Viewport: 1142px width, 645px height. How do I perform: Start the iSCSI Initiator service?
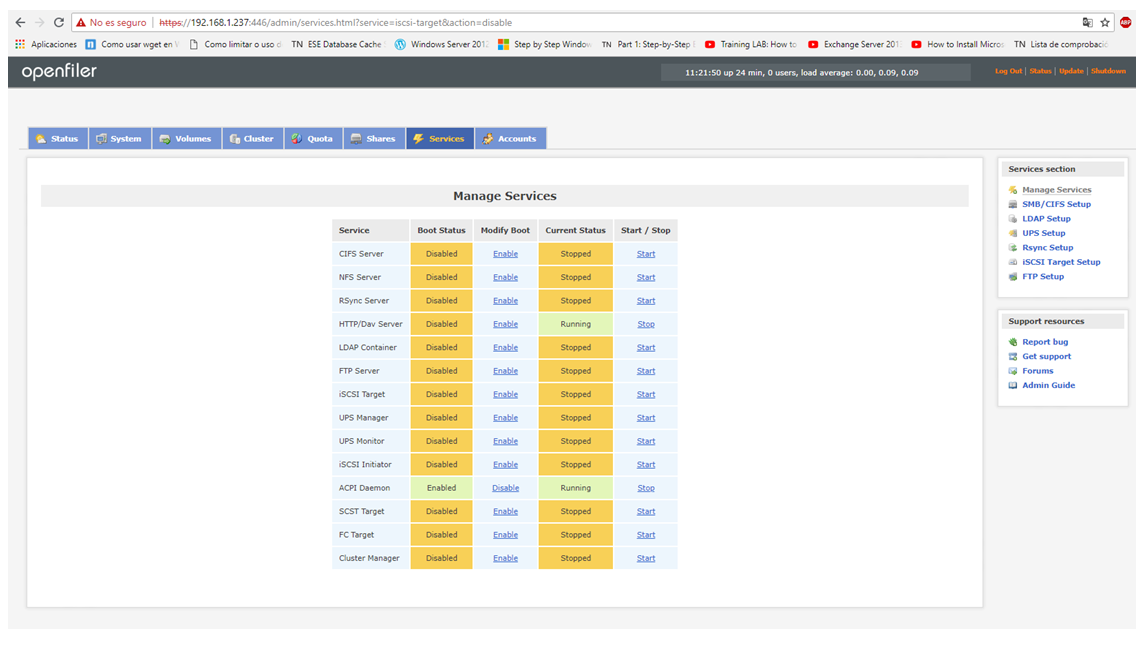(646, 464)
